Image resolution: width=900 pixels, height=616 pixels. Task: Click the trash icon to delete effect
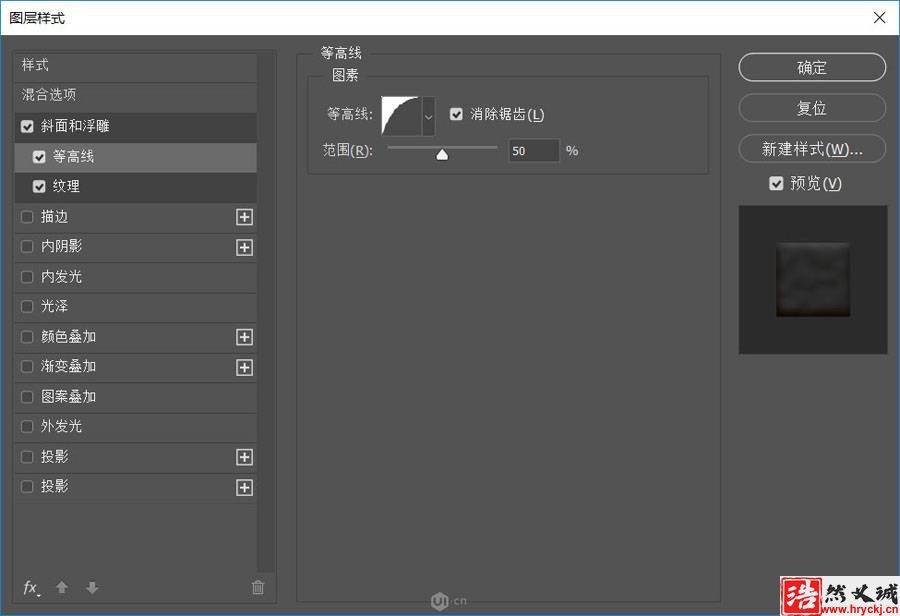point(258,587)
